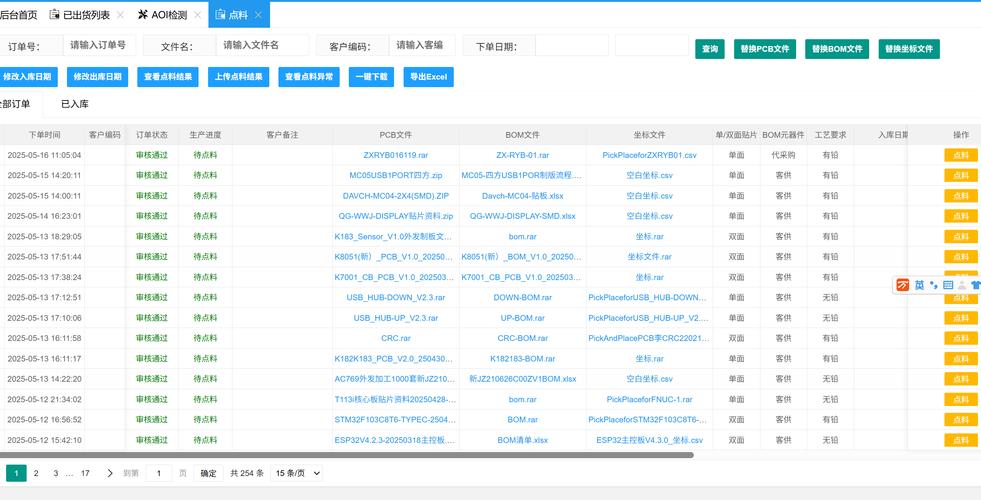The image size is (981, 500).
Task: Toggle the 英 language mode in input bar
Action: pos(919,285)
